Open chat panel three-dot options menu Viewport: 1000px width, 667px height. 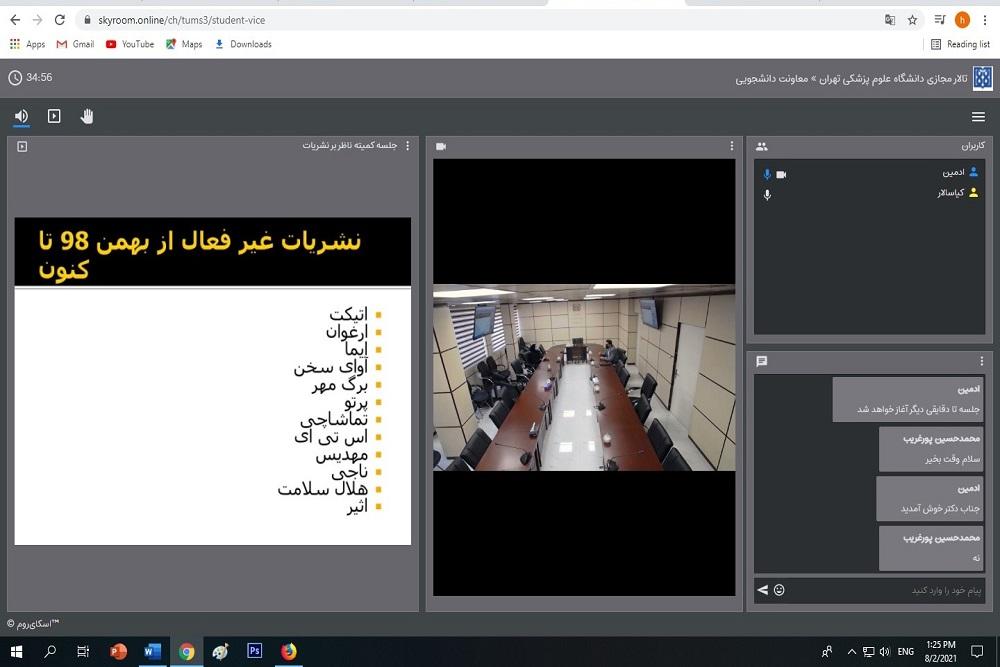982,361
